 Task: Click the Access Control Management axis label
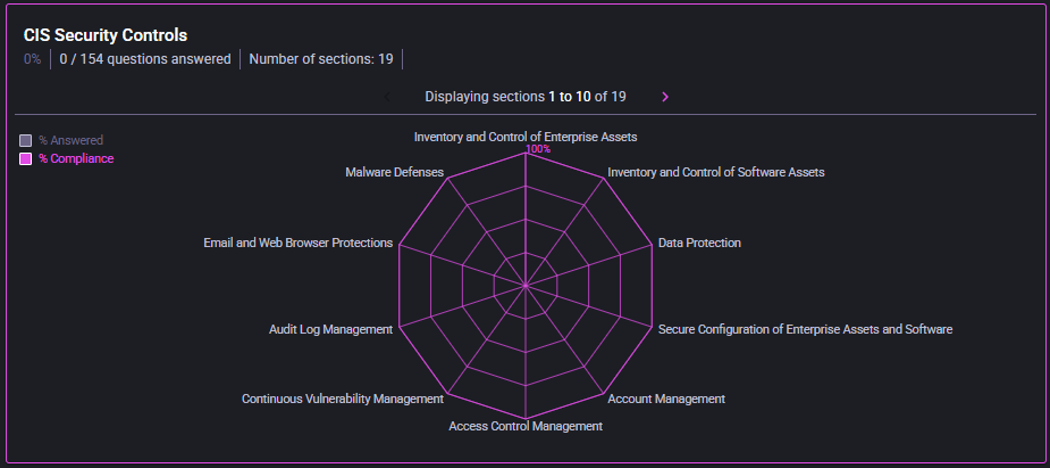[x=526, y=426]
